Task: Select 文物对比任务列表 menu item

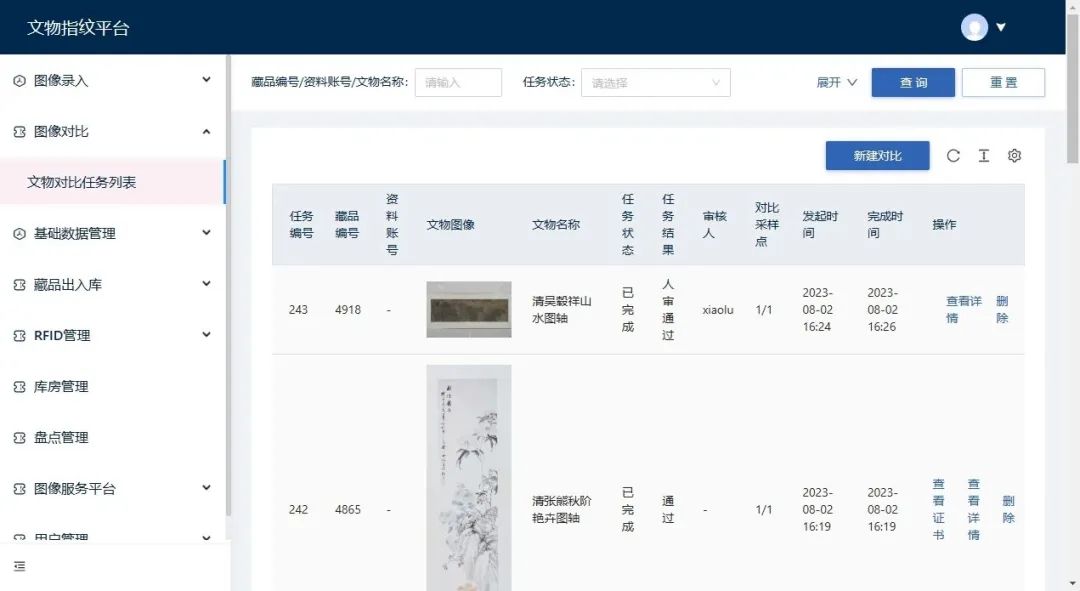Action: click(x=112, y=182)
